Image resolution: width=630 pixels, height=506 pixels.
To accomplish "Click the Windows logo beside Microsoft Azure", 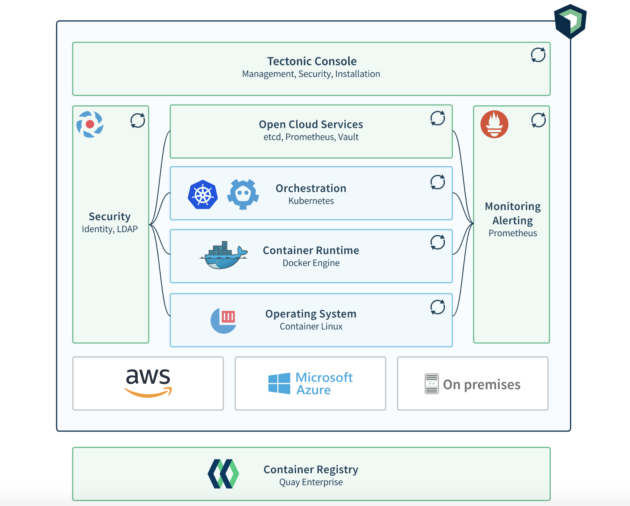I will coord(279,383).
